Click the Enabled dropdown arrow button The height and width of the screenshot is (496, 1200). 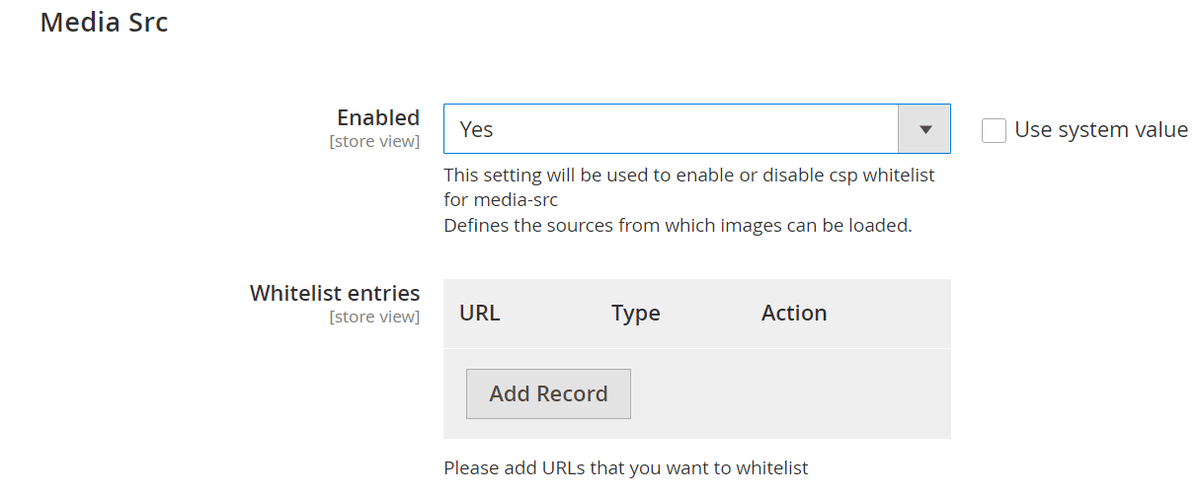point(925,129)
